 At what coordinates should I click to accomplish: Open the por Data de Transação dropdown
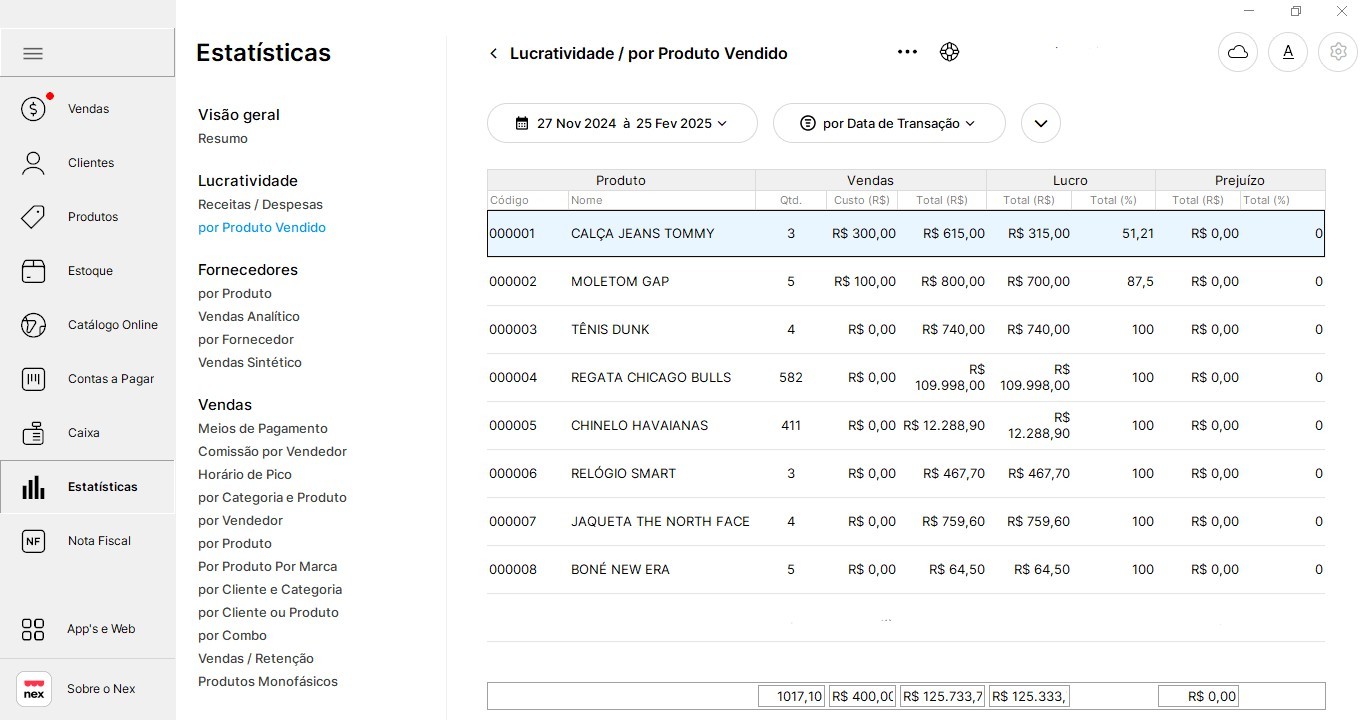click(889, 123)
